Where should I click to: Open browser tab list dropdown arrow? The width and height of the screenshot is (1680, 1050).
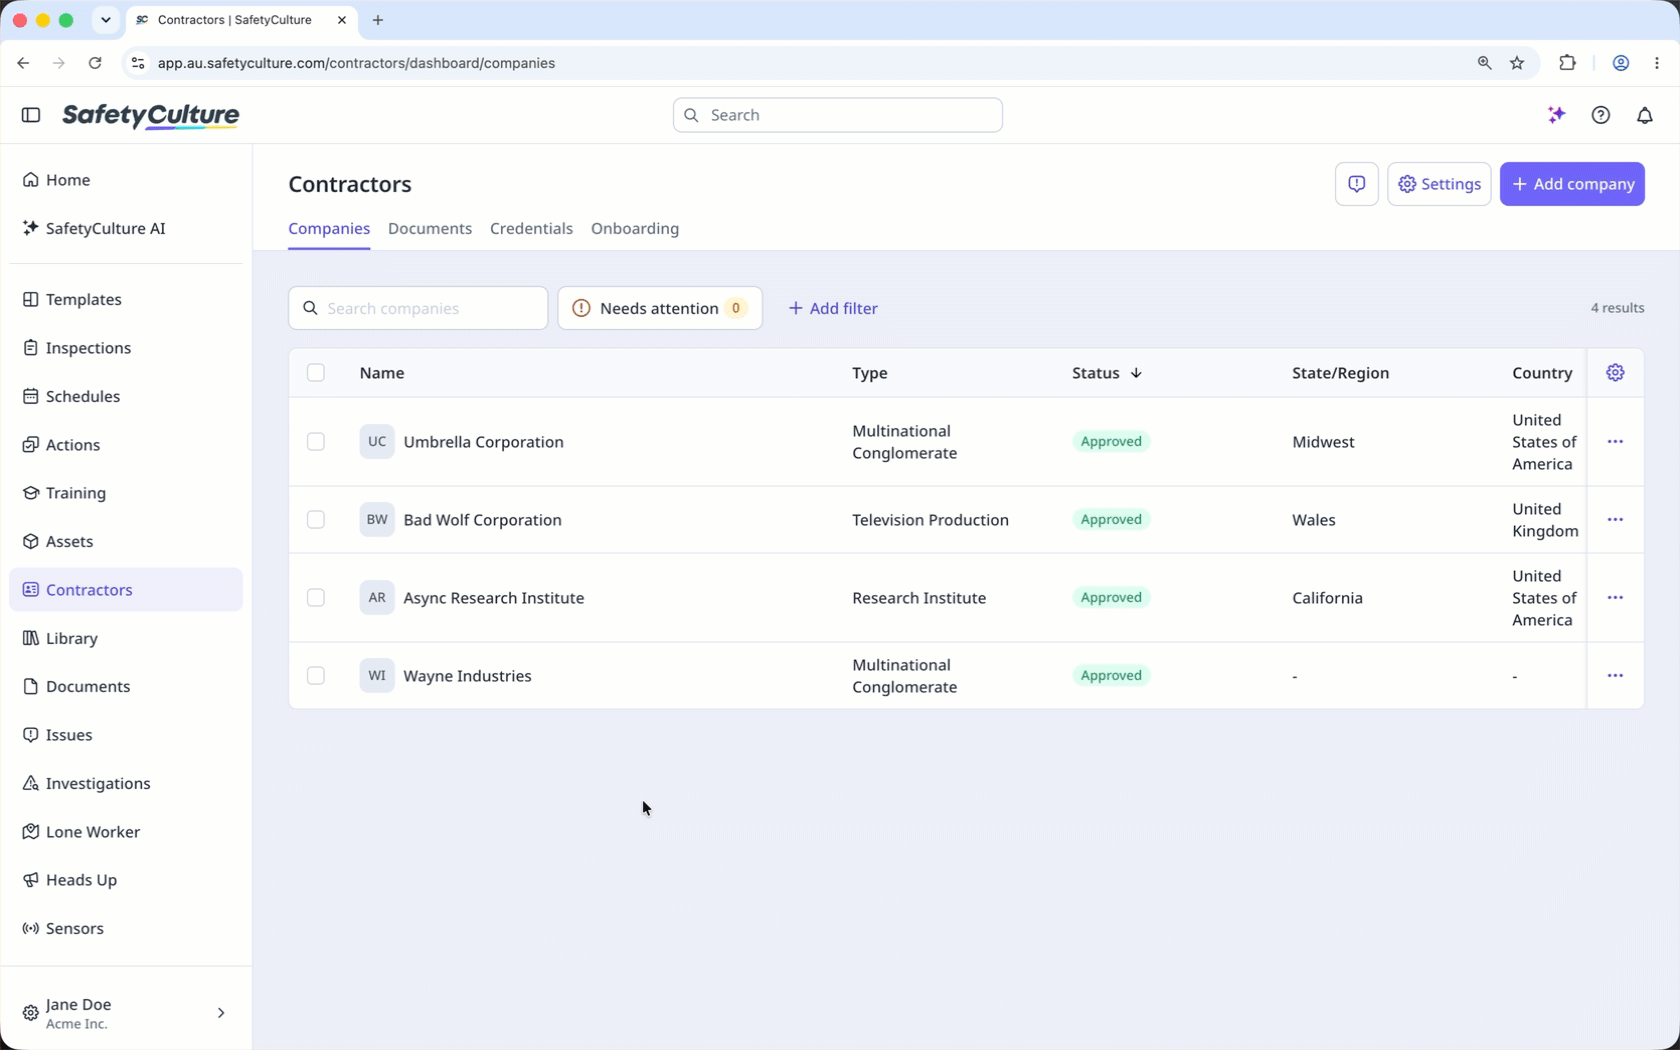tap(106, 20)
